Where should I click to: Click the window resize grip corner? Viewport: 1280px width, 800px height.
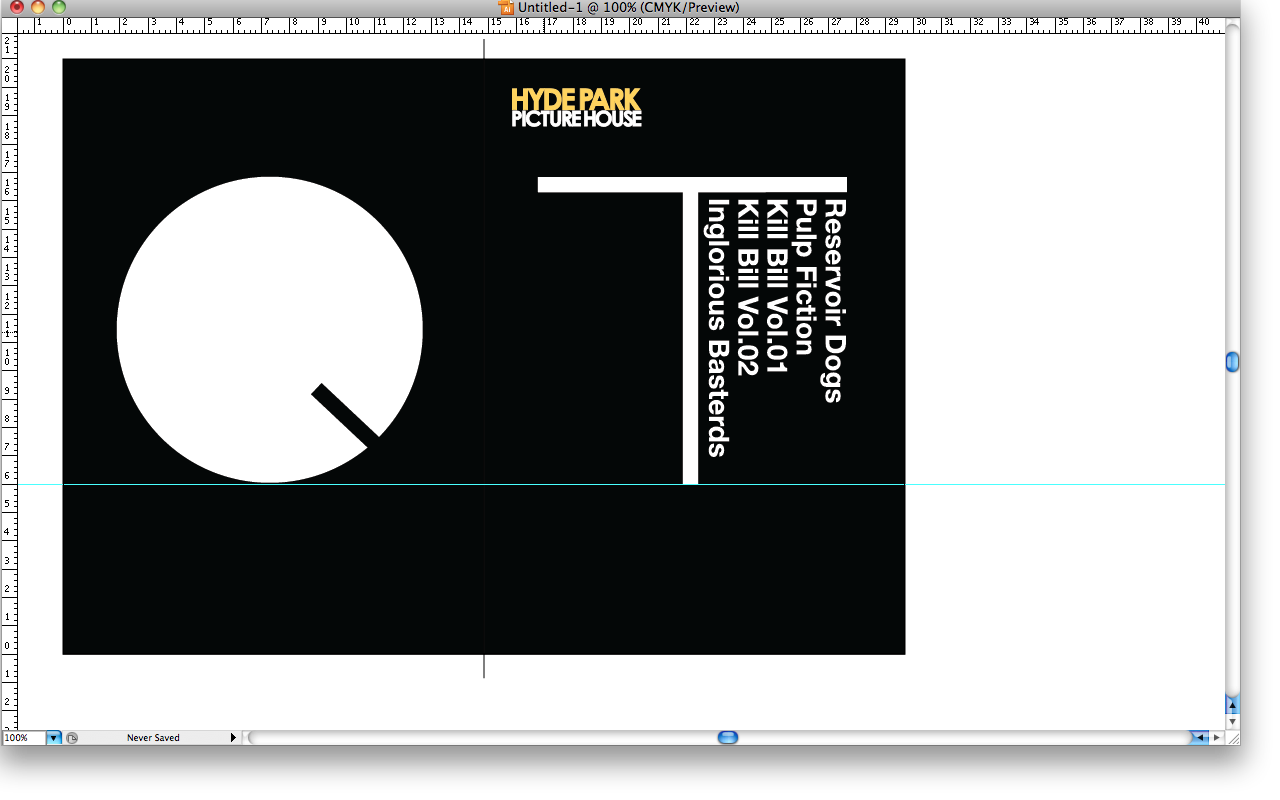tap(1233, 738)
